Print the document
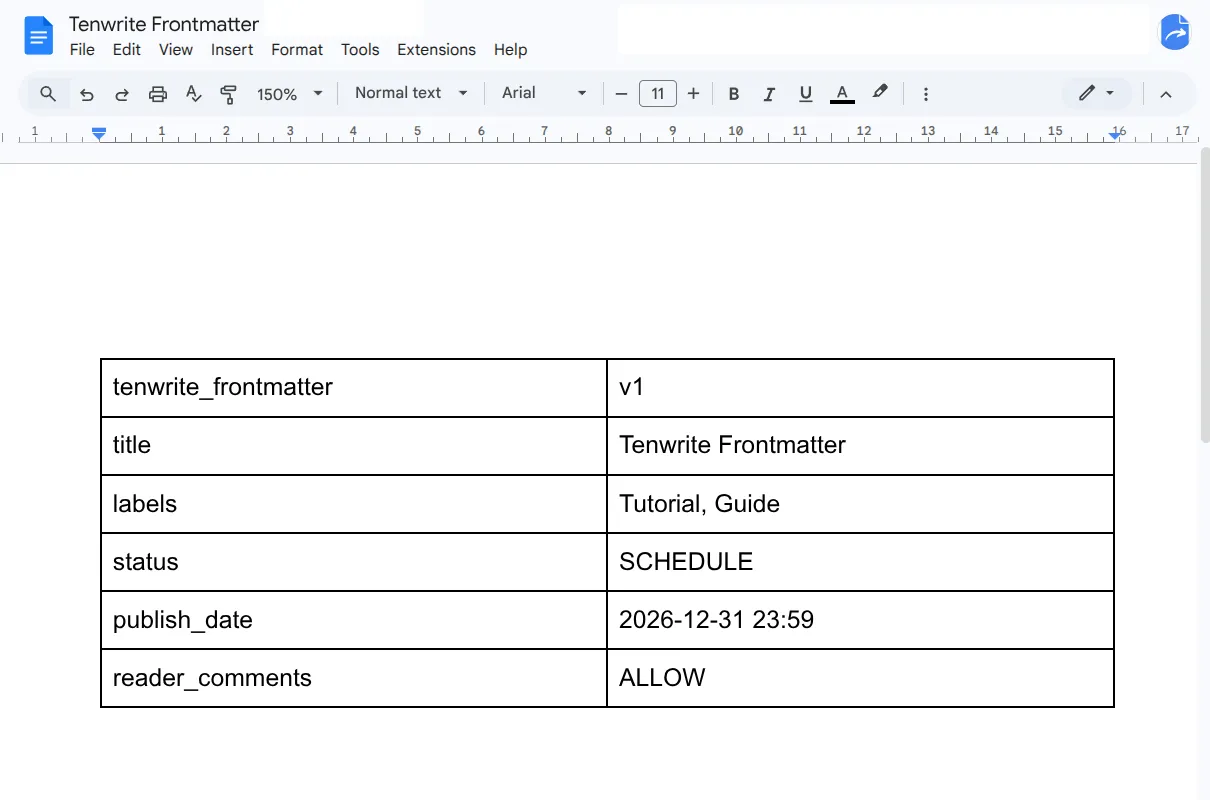Viewport: 1210px width, 800px height. 157,93
